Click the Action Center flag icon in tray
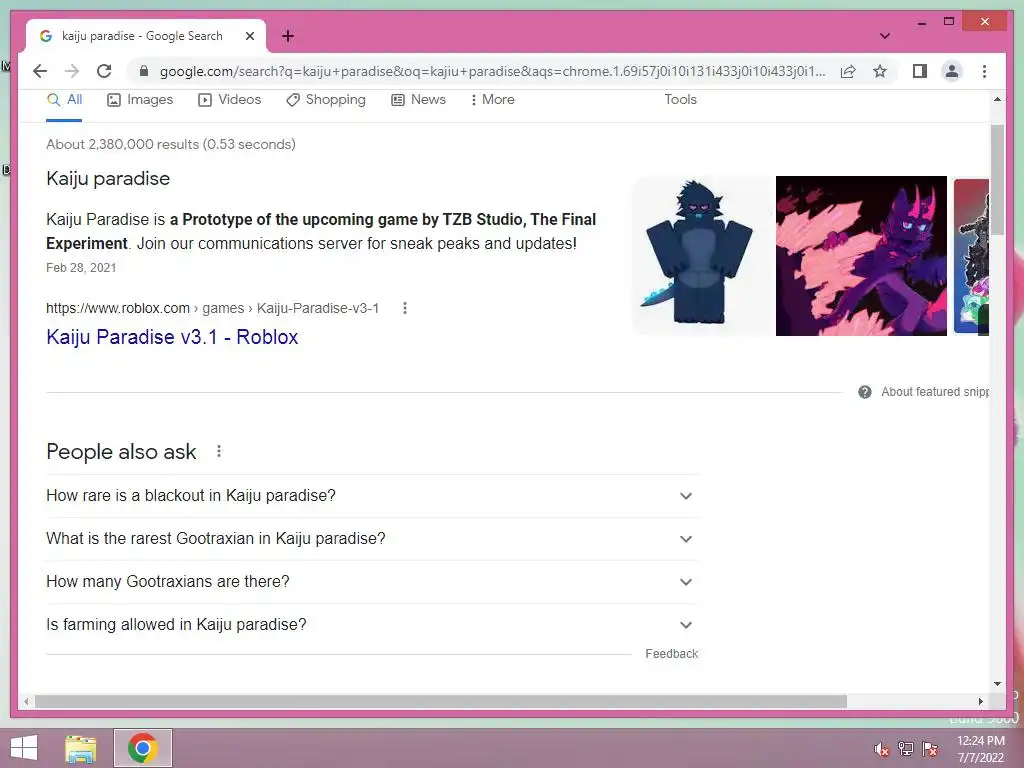The image size is (1024, 768). pyautogui.click(x=930, y=749)
